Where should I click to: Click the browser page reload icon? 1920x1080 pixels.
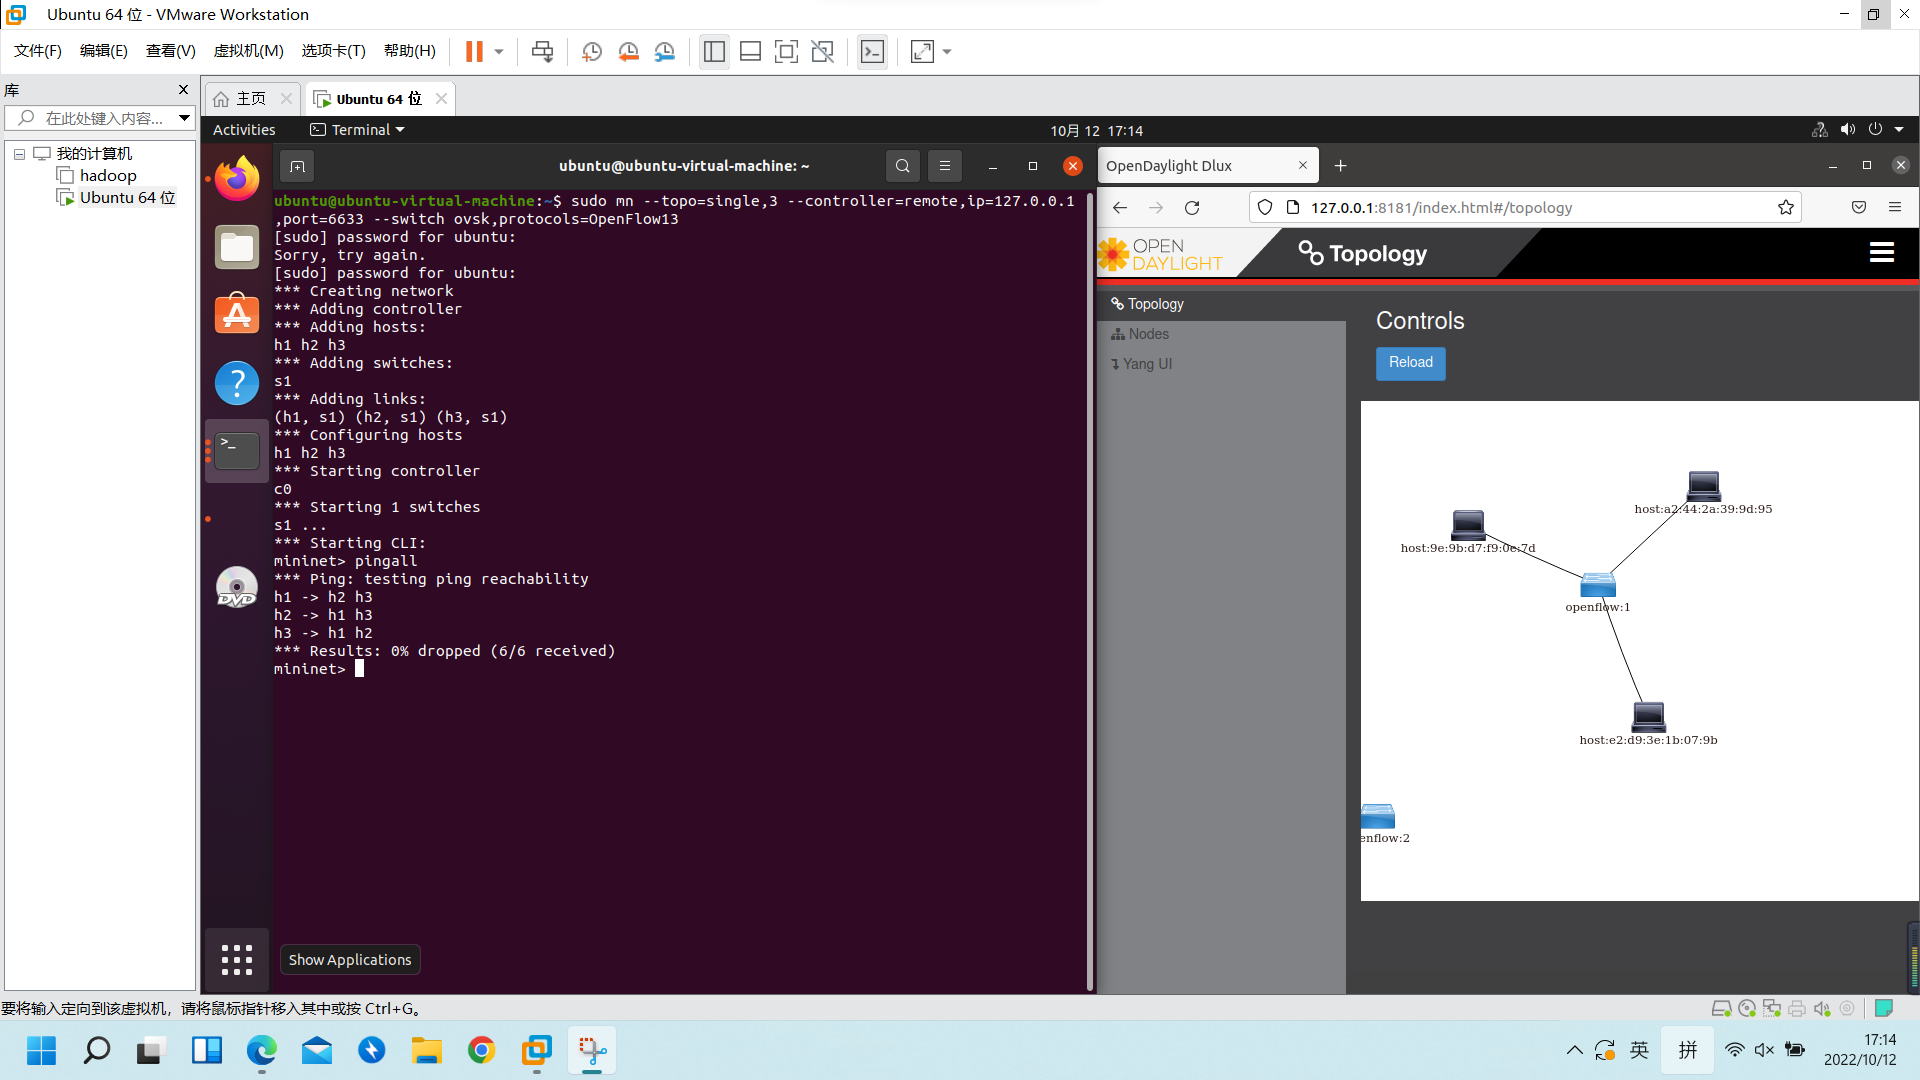1192,208
